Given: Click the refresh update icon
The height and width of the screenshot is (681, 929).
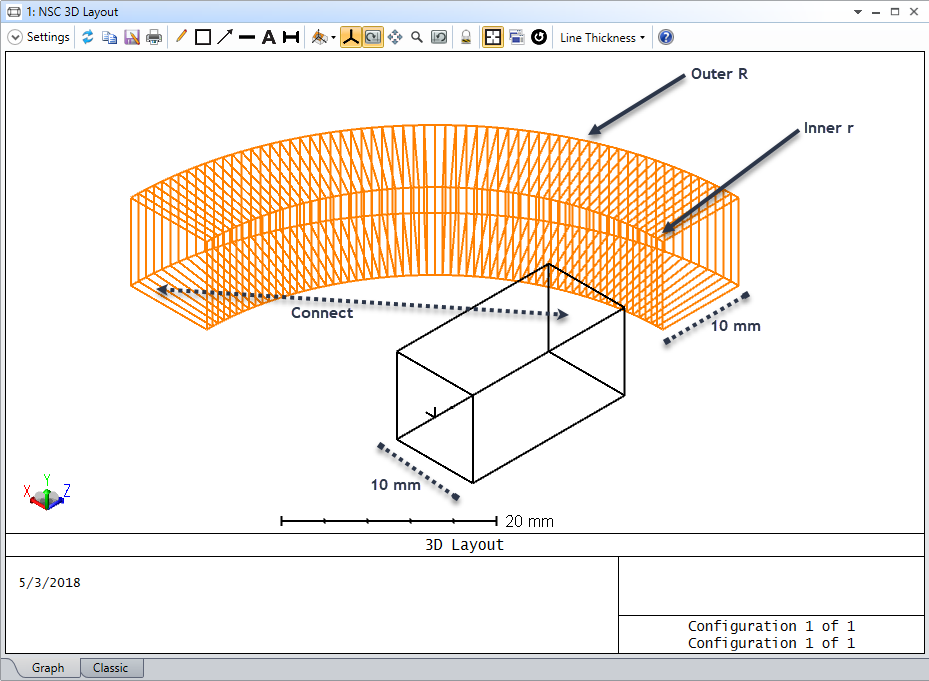Looking at the screenshot, I should point(88,37).
